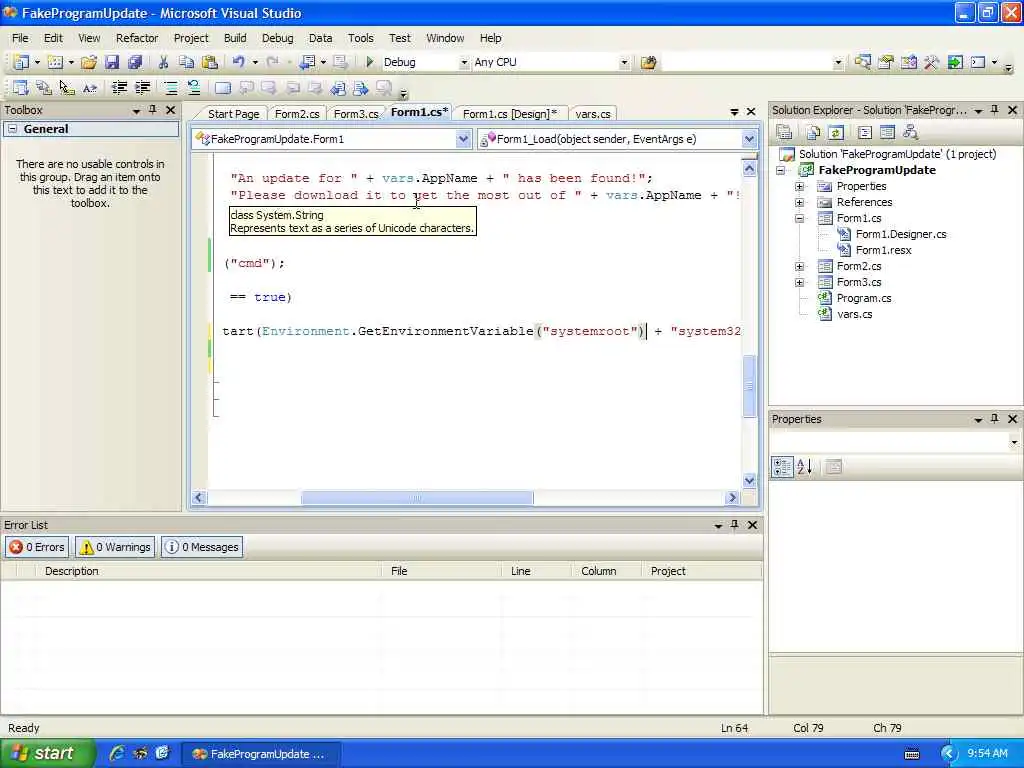Open the Start Page tab

click(233, 114)
